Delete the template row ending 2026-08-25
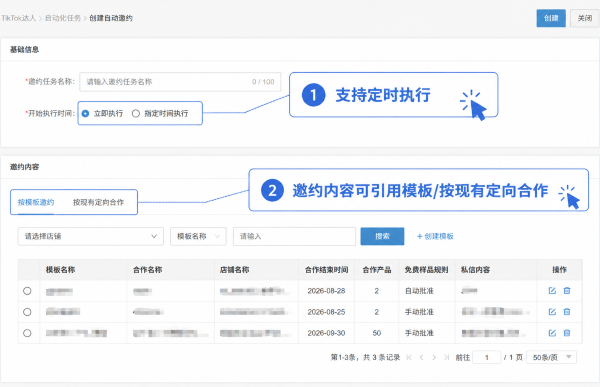This screenshot has width=600, height=387. (567, 312)
